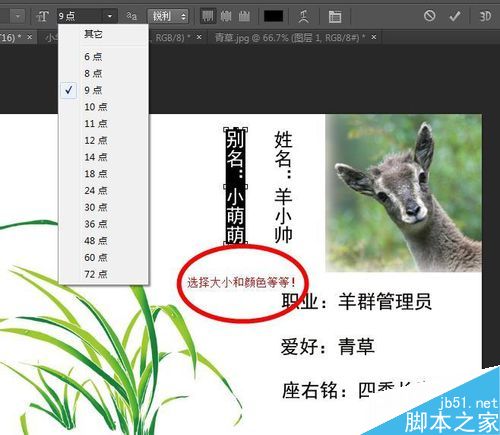Choose 6 点 font size

(x=103, y=57)
